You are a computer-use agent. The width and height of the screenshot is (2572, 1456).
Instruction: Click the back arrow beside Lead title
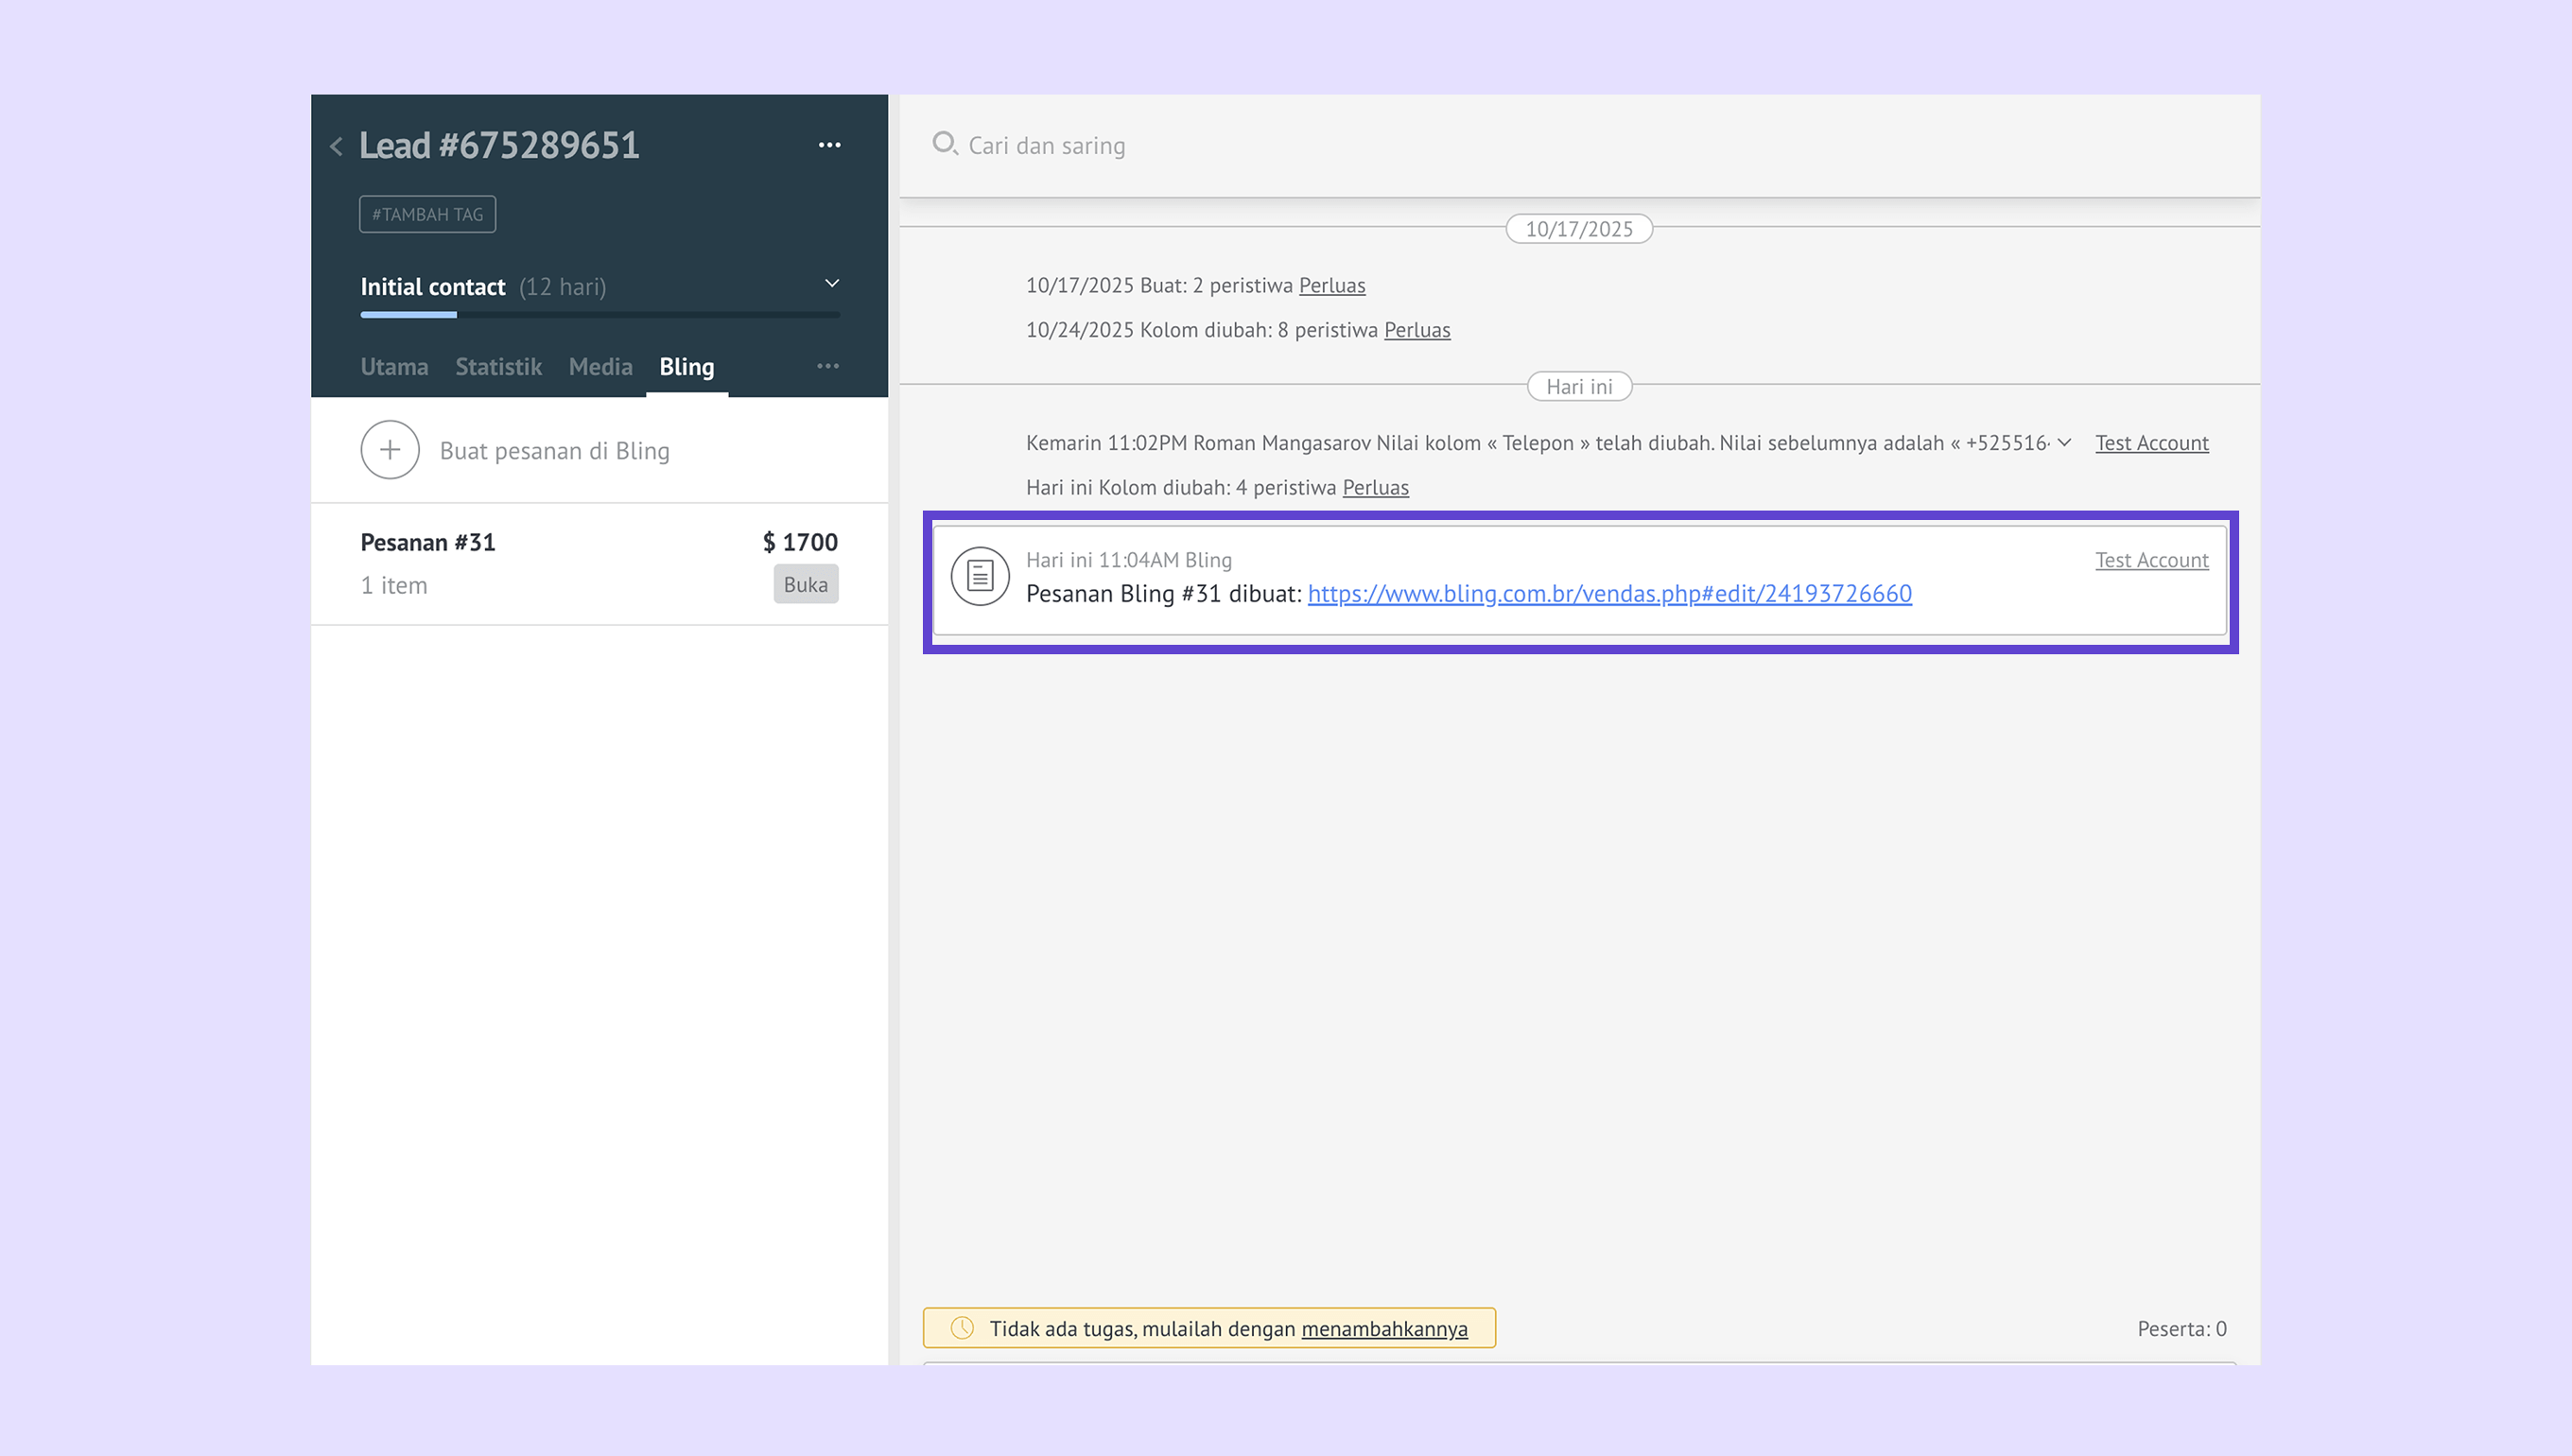pyautogui.click(x=337, y=147)
